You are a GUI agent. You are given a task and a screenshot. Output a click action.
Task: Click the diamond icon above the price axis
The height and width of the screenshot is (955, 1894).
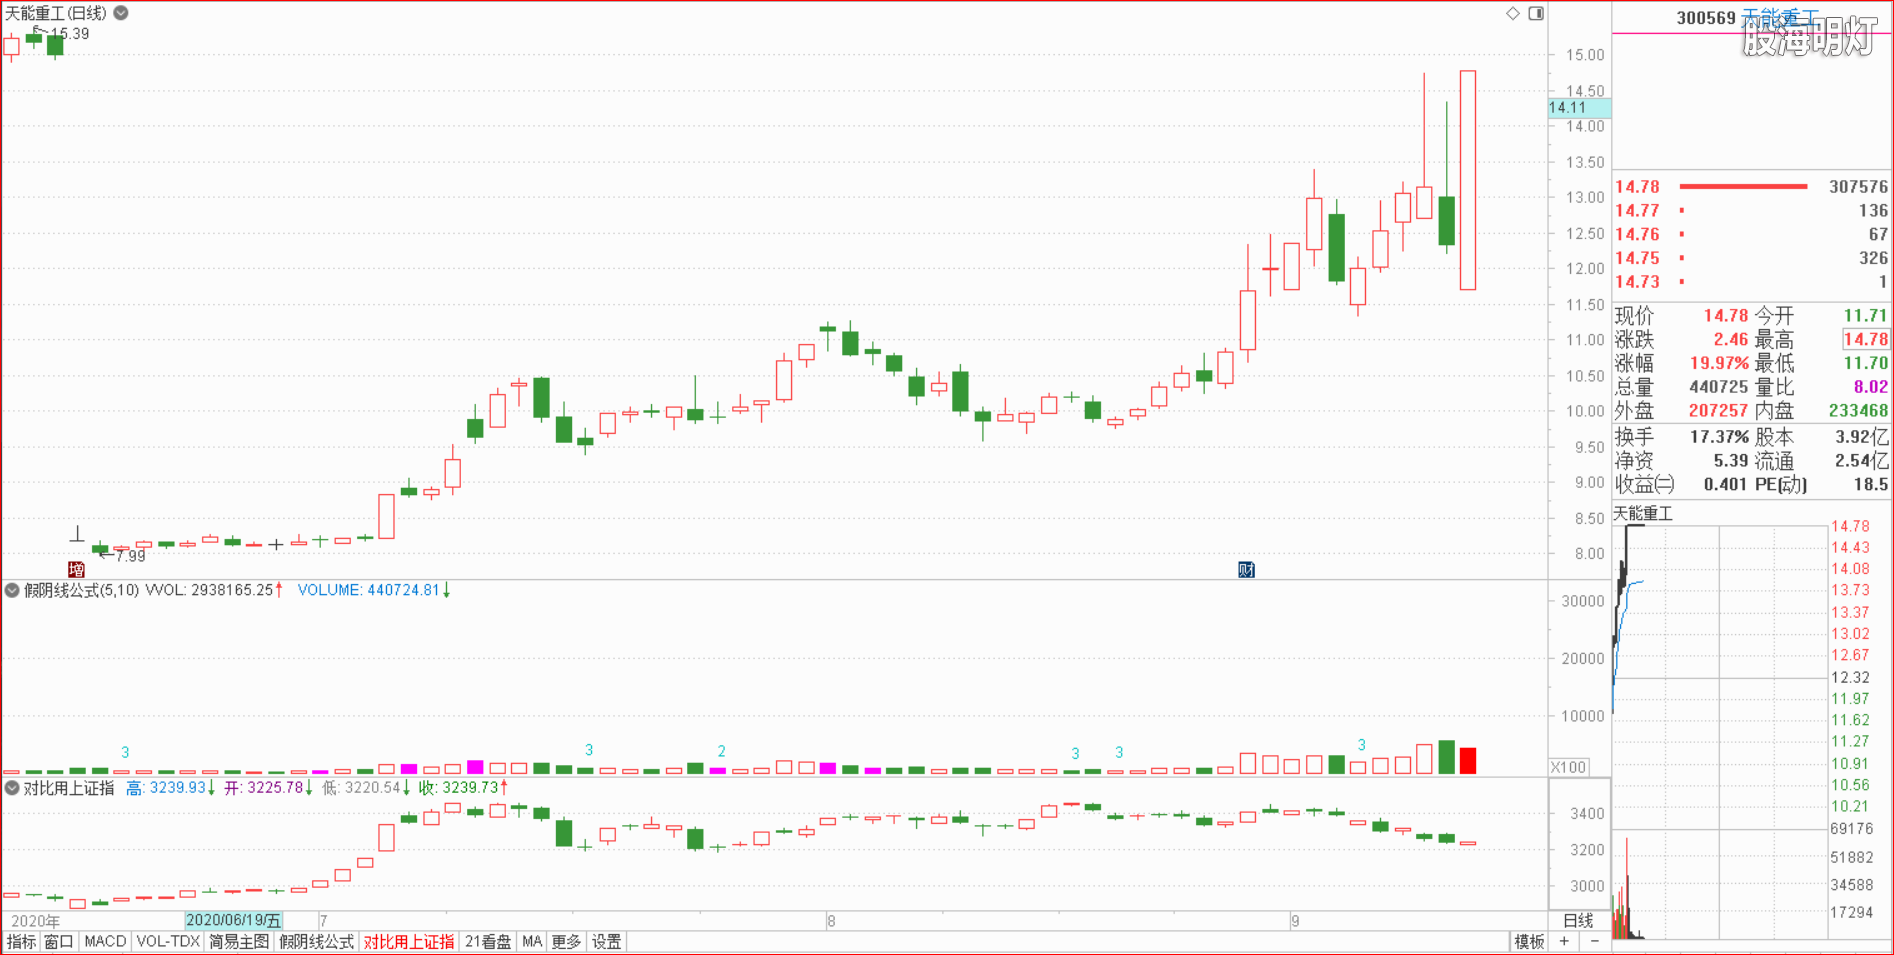[x=1513, y=13]
